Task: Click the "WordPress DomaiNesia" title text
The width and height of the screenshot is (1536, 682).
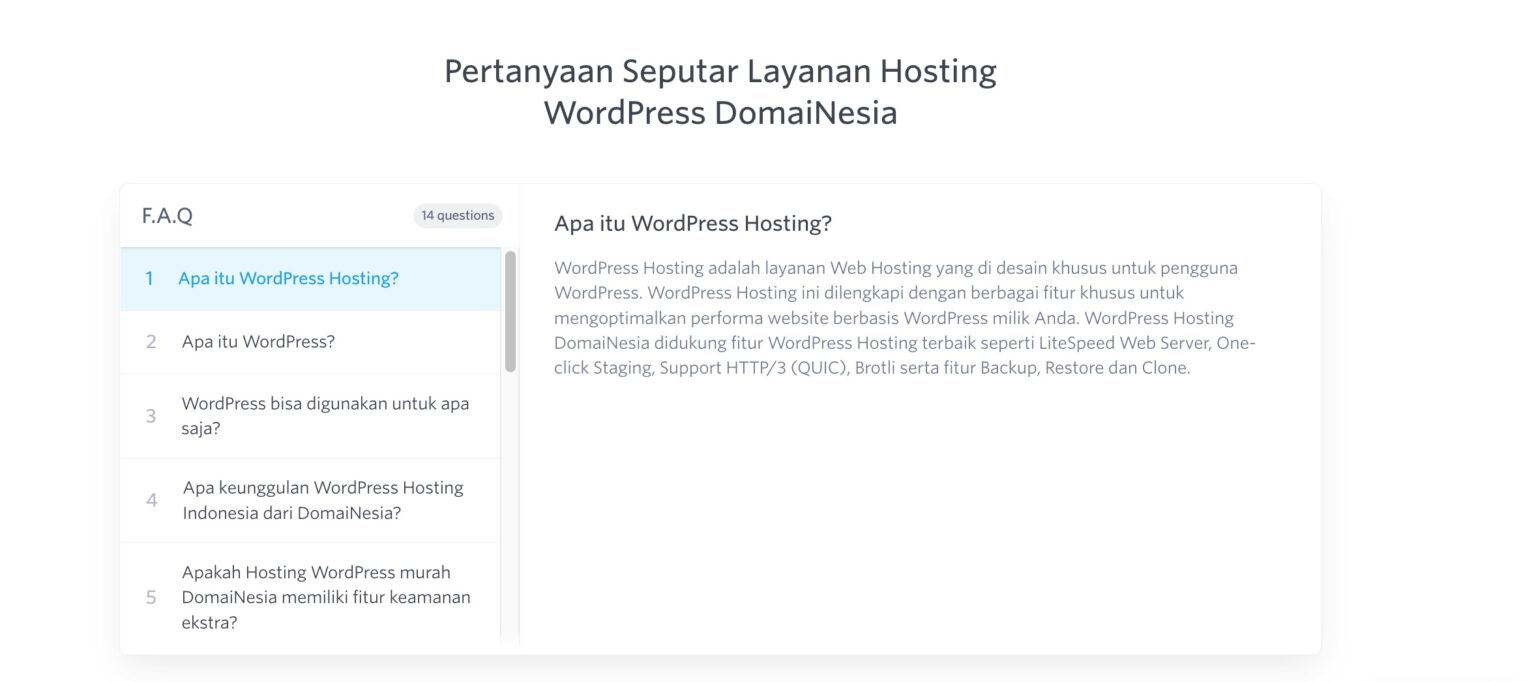Action: pyautogui.click(x=721, y=112)
